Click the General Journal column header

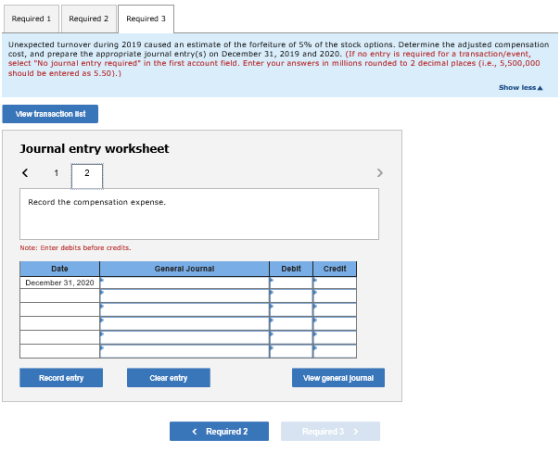184,269
